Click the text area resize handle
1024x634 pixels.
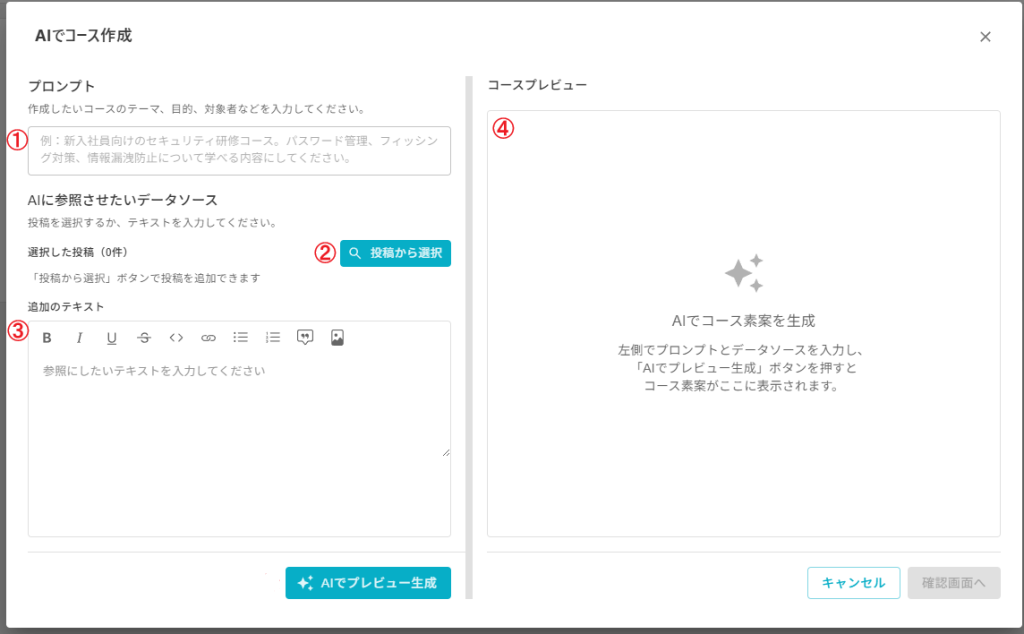pyautogui.click(x=446, y=453)
